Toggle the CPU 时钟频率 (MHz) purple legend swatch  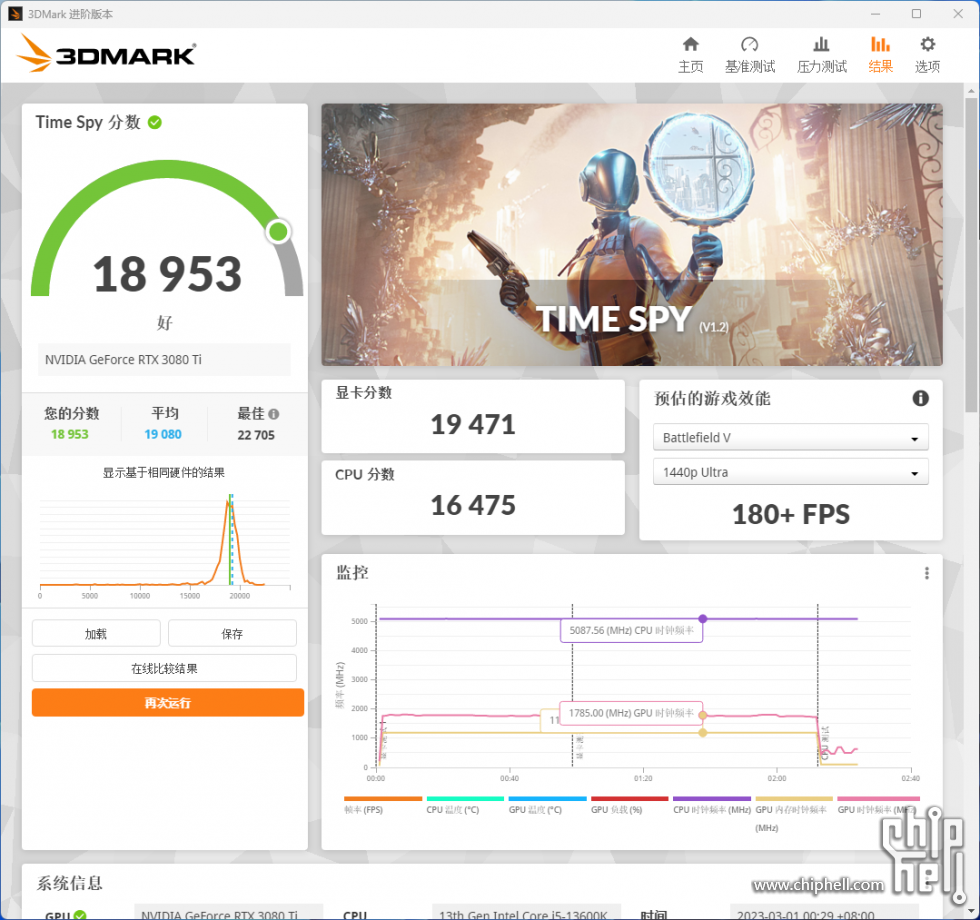pos(712,799)
